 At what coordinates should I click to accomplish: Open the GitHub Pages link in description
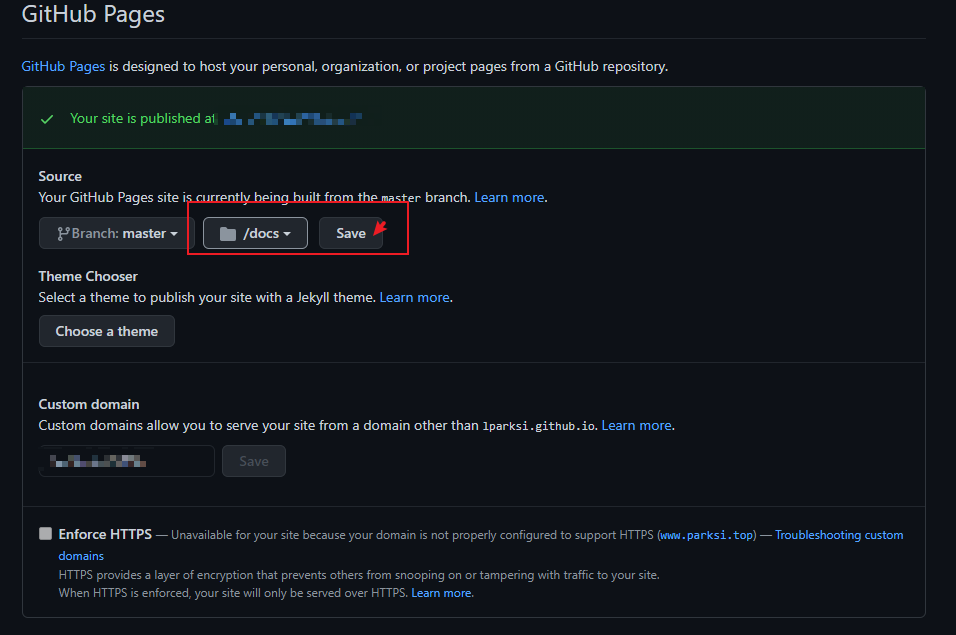63,66
